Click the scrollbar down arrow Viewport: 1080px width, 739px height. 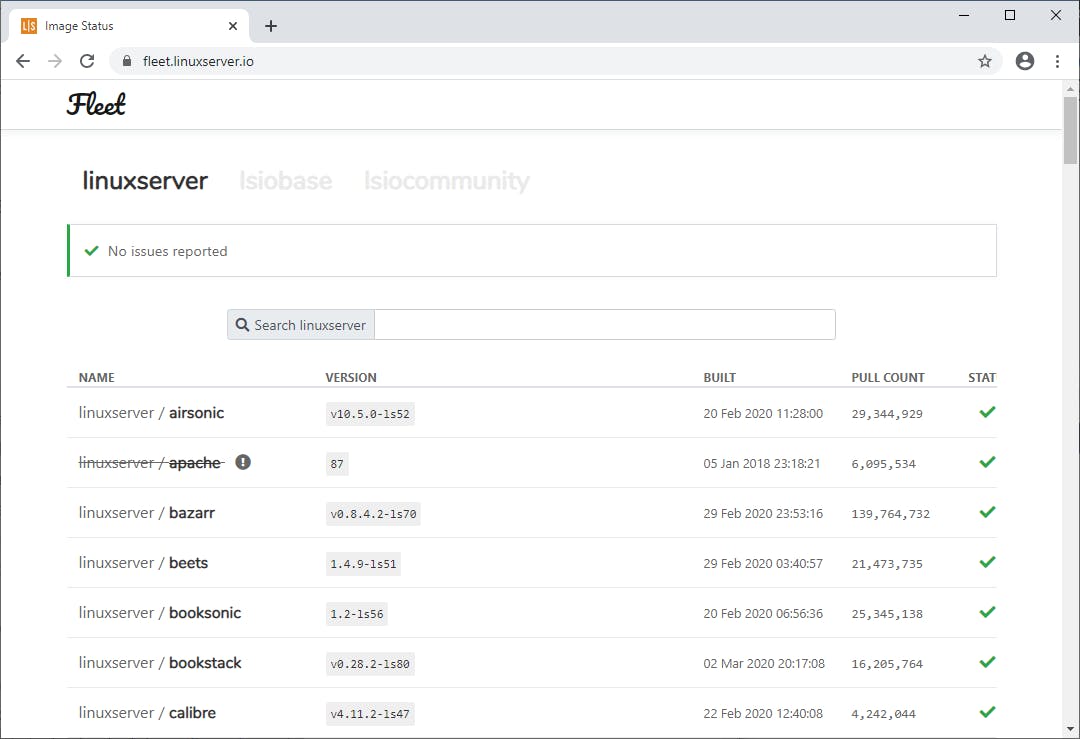(1070, 729)
